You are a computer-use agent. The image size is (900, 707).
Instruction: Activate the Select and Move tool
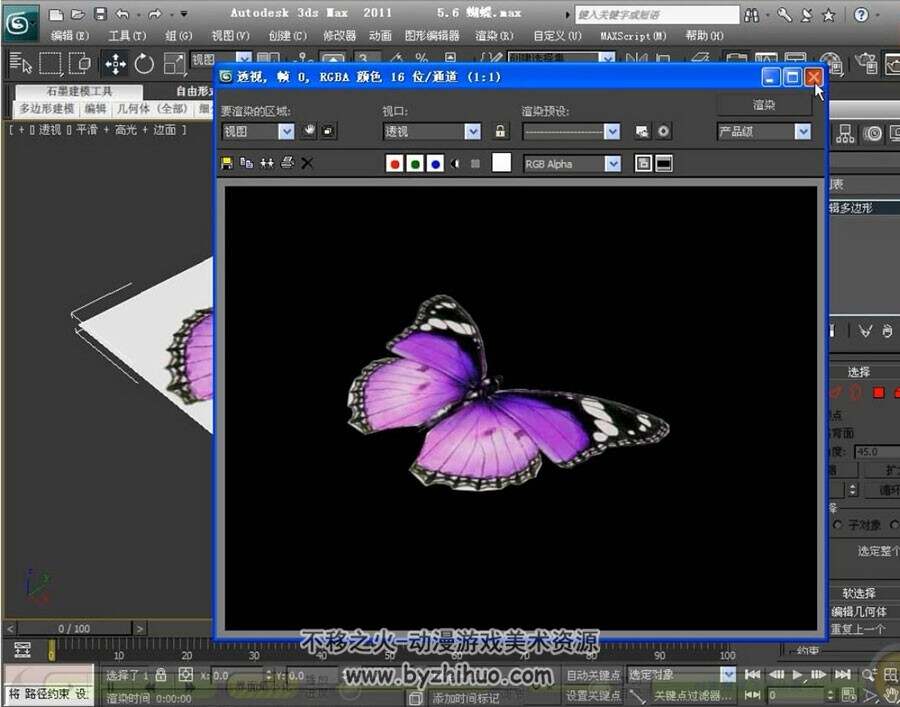coord(115,63)
